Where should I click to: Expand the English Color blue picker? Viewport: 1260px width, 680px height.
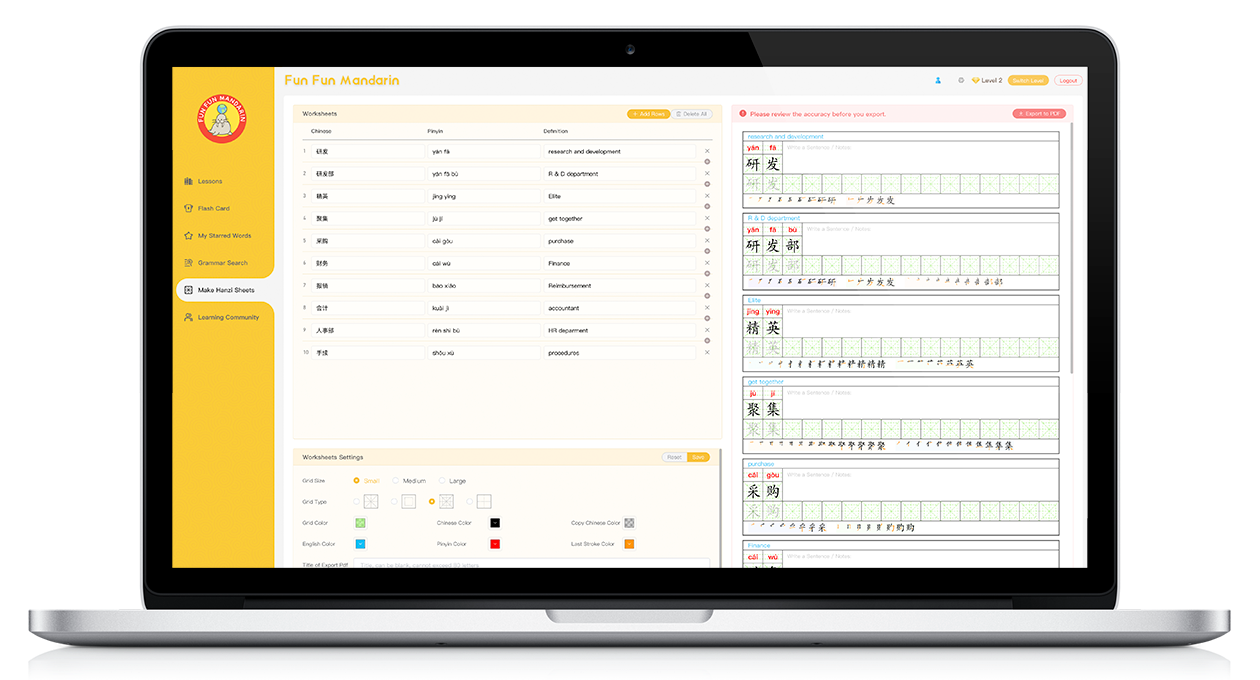(x=360, y=544)
